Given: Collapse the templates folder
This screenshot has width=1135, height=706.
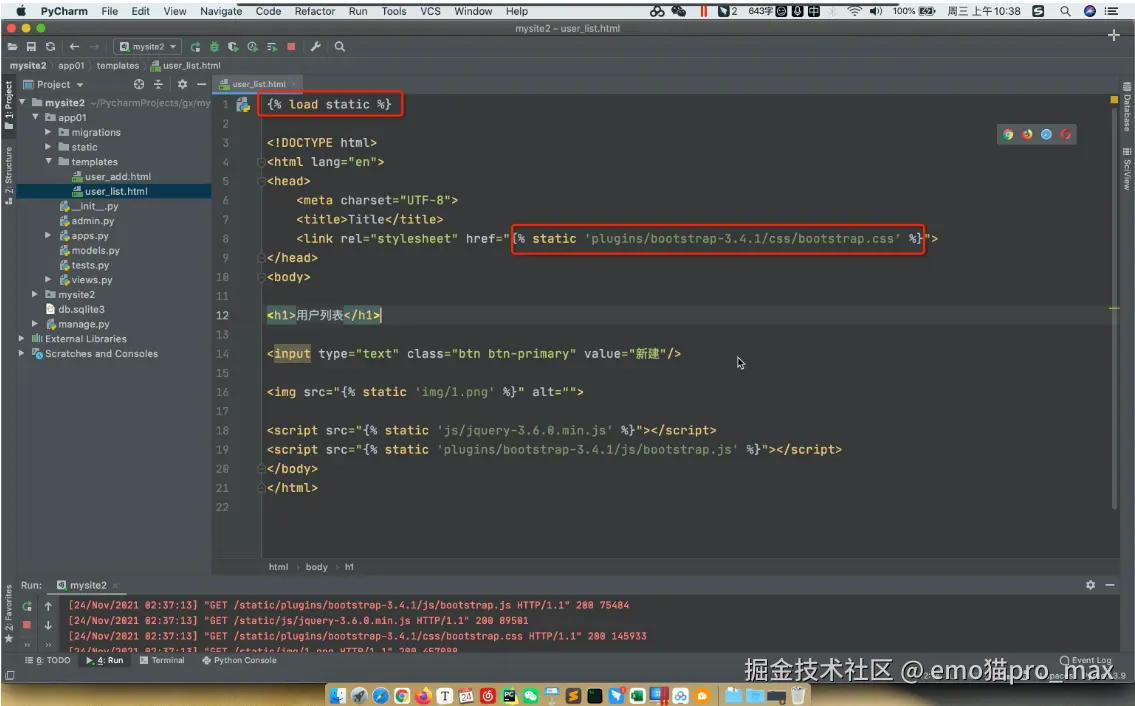Looking at the screenshot, I should click(x=48, y=161).
